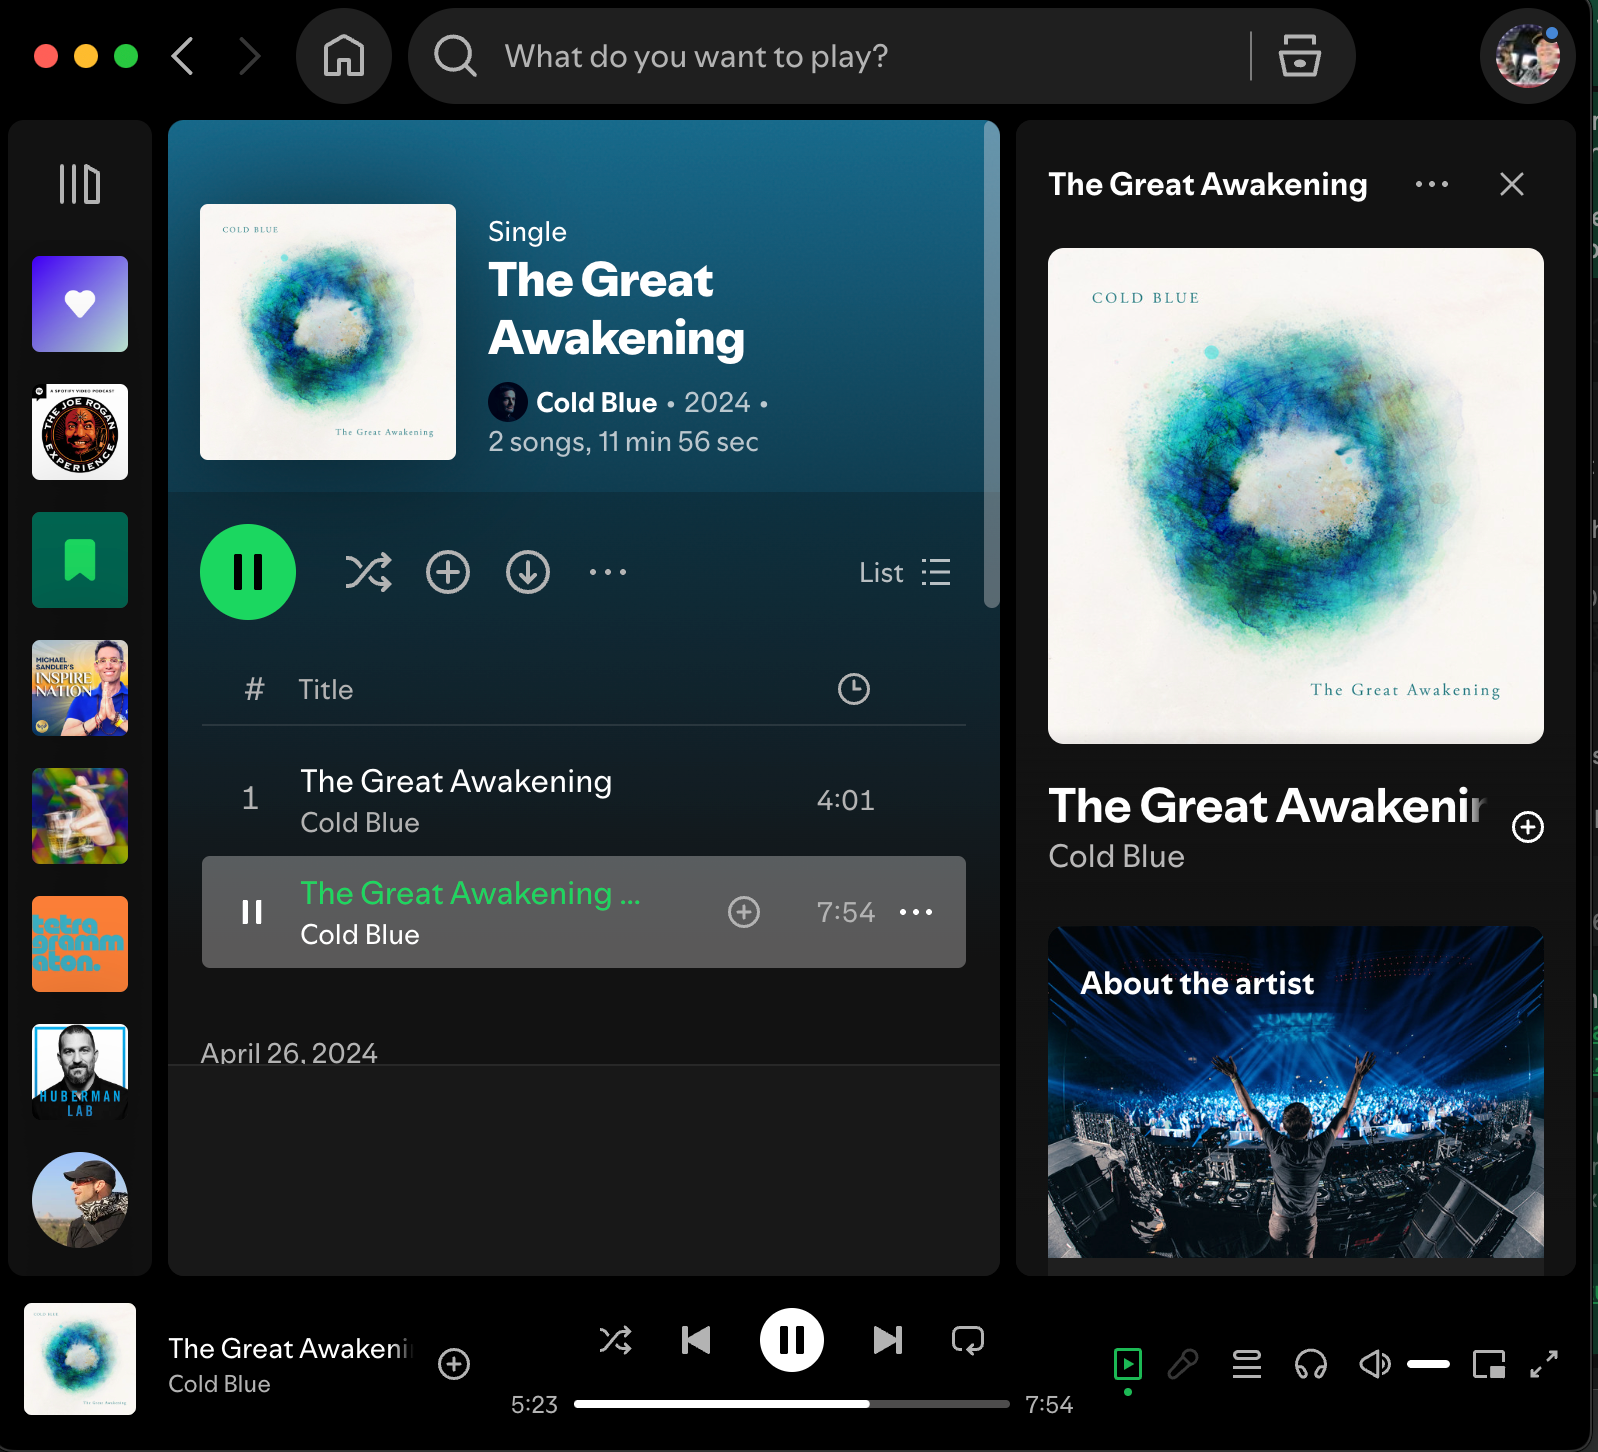Screen dimensions: 1598x1452
Task: Open the Browse icon in search bar
Action: tap(1300, 56)
